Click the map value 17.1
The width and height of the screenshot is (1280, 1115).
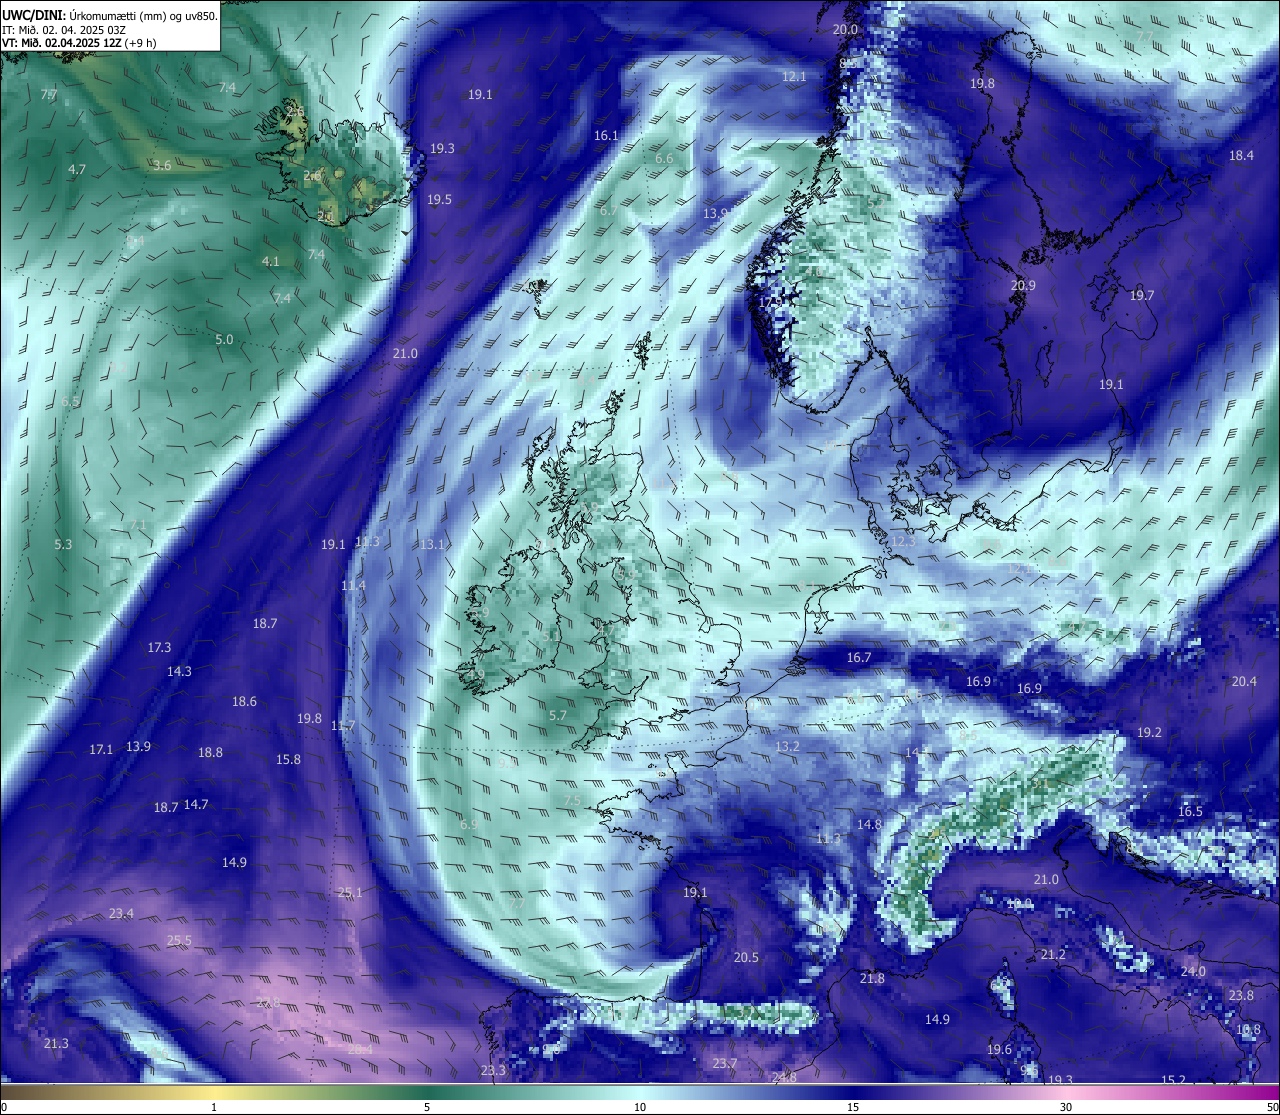point(101,750)
